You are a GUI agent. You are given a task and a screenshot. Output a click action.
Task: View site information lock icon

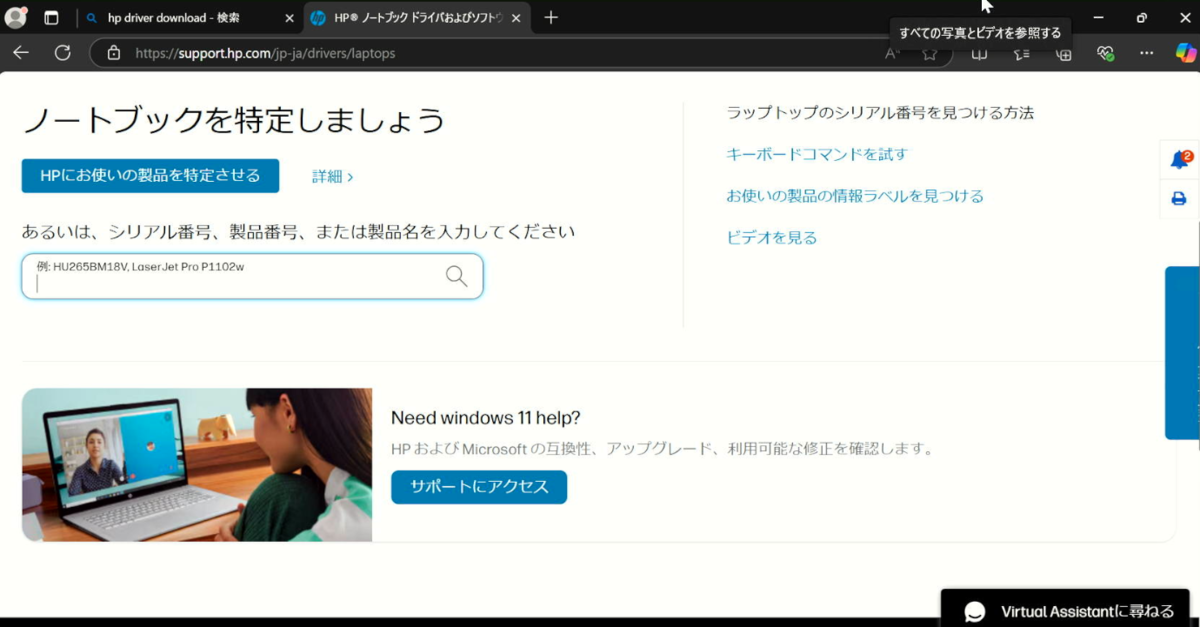[114, 53]
